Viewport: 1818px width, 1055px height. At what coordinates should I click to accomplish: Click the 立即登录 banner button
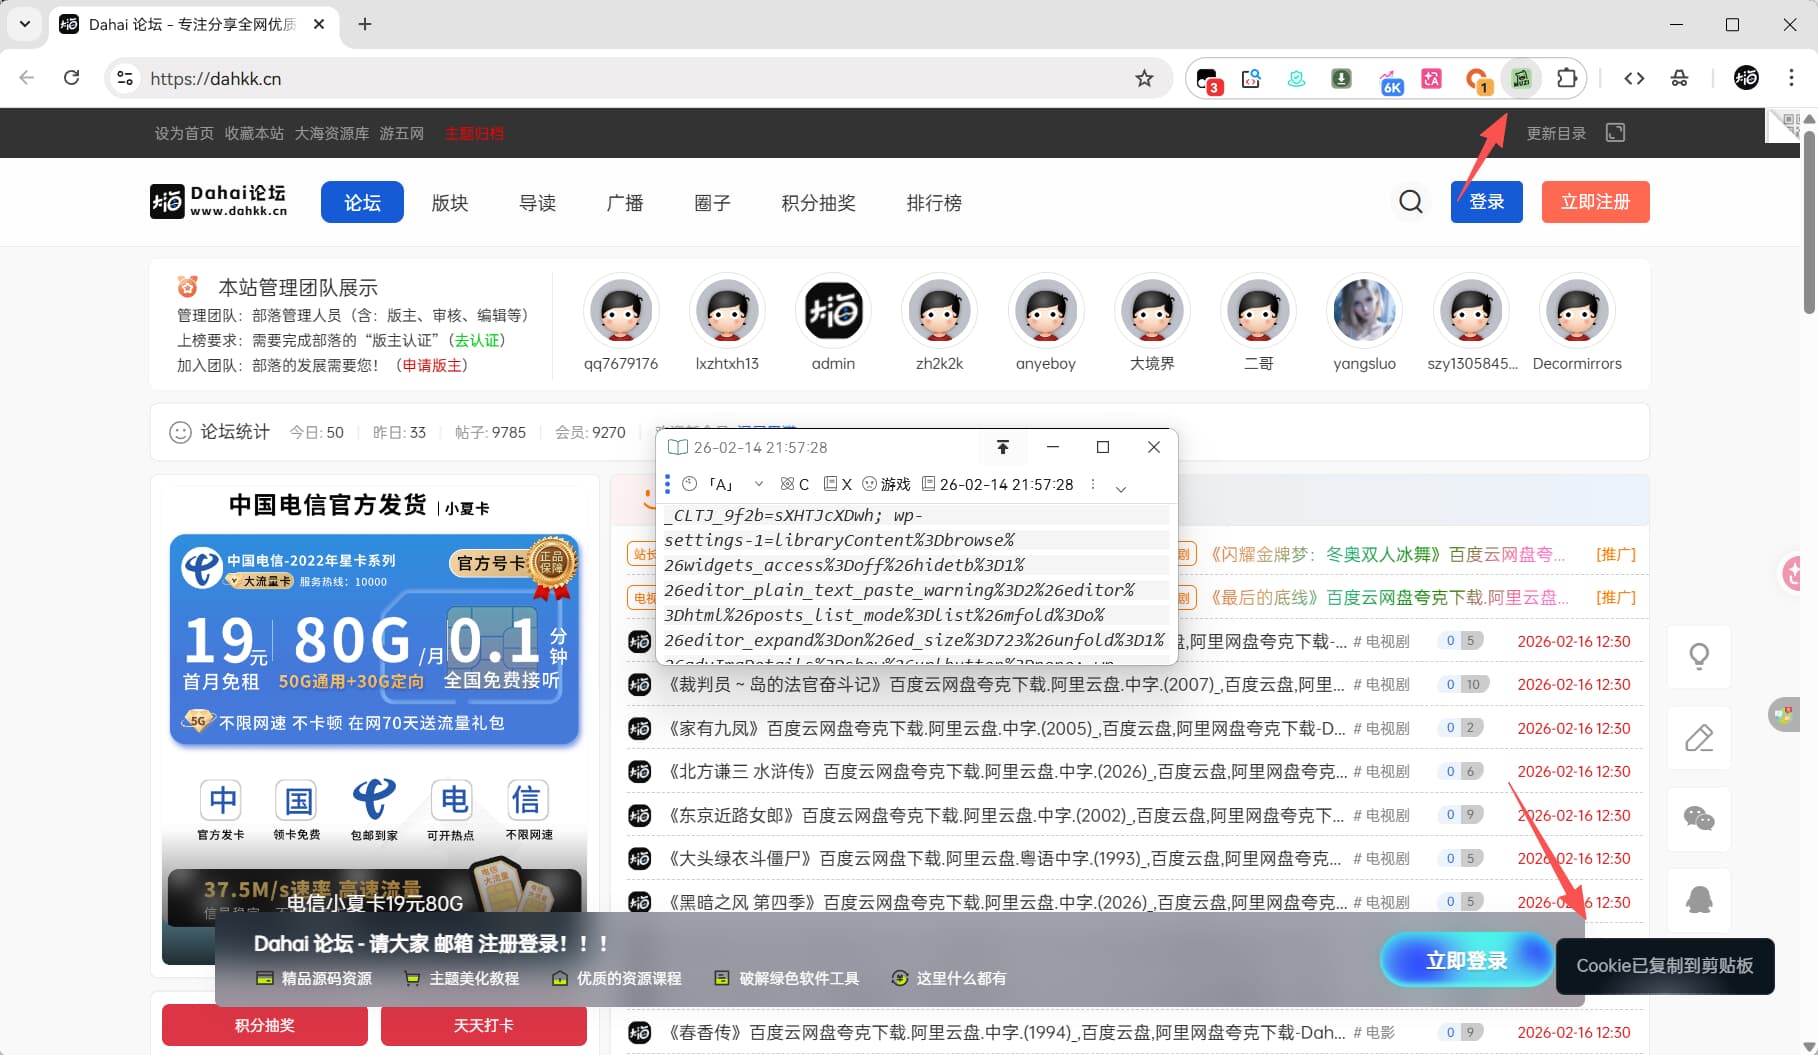1466,960
